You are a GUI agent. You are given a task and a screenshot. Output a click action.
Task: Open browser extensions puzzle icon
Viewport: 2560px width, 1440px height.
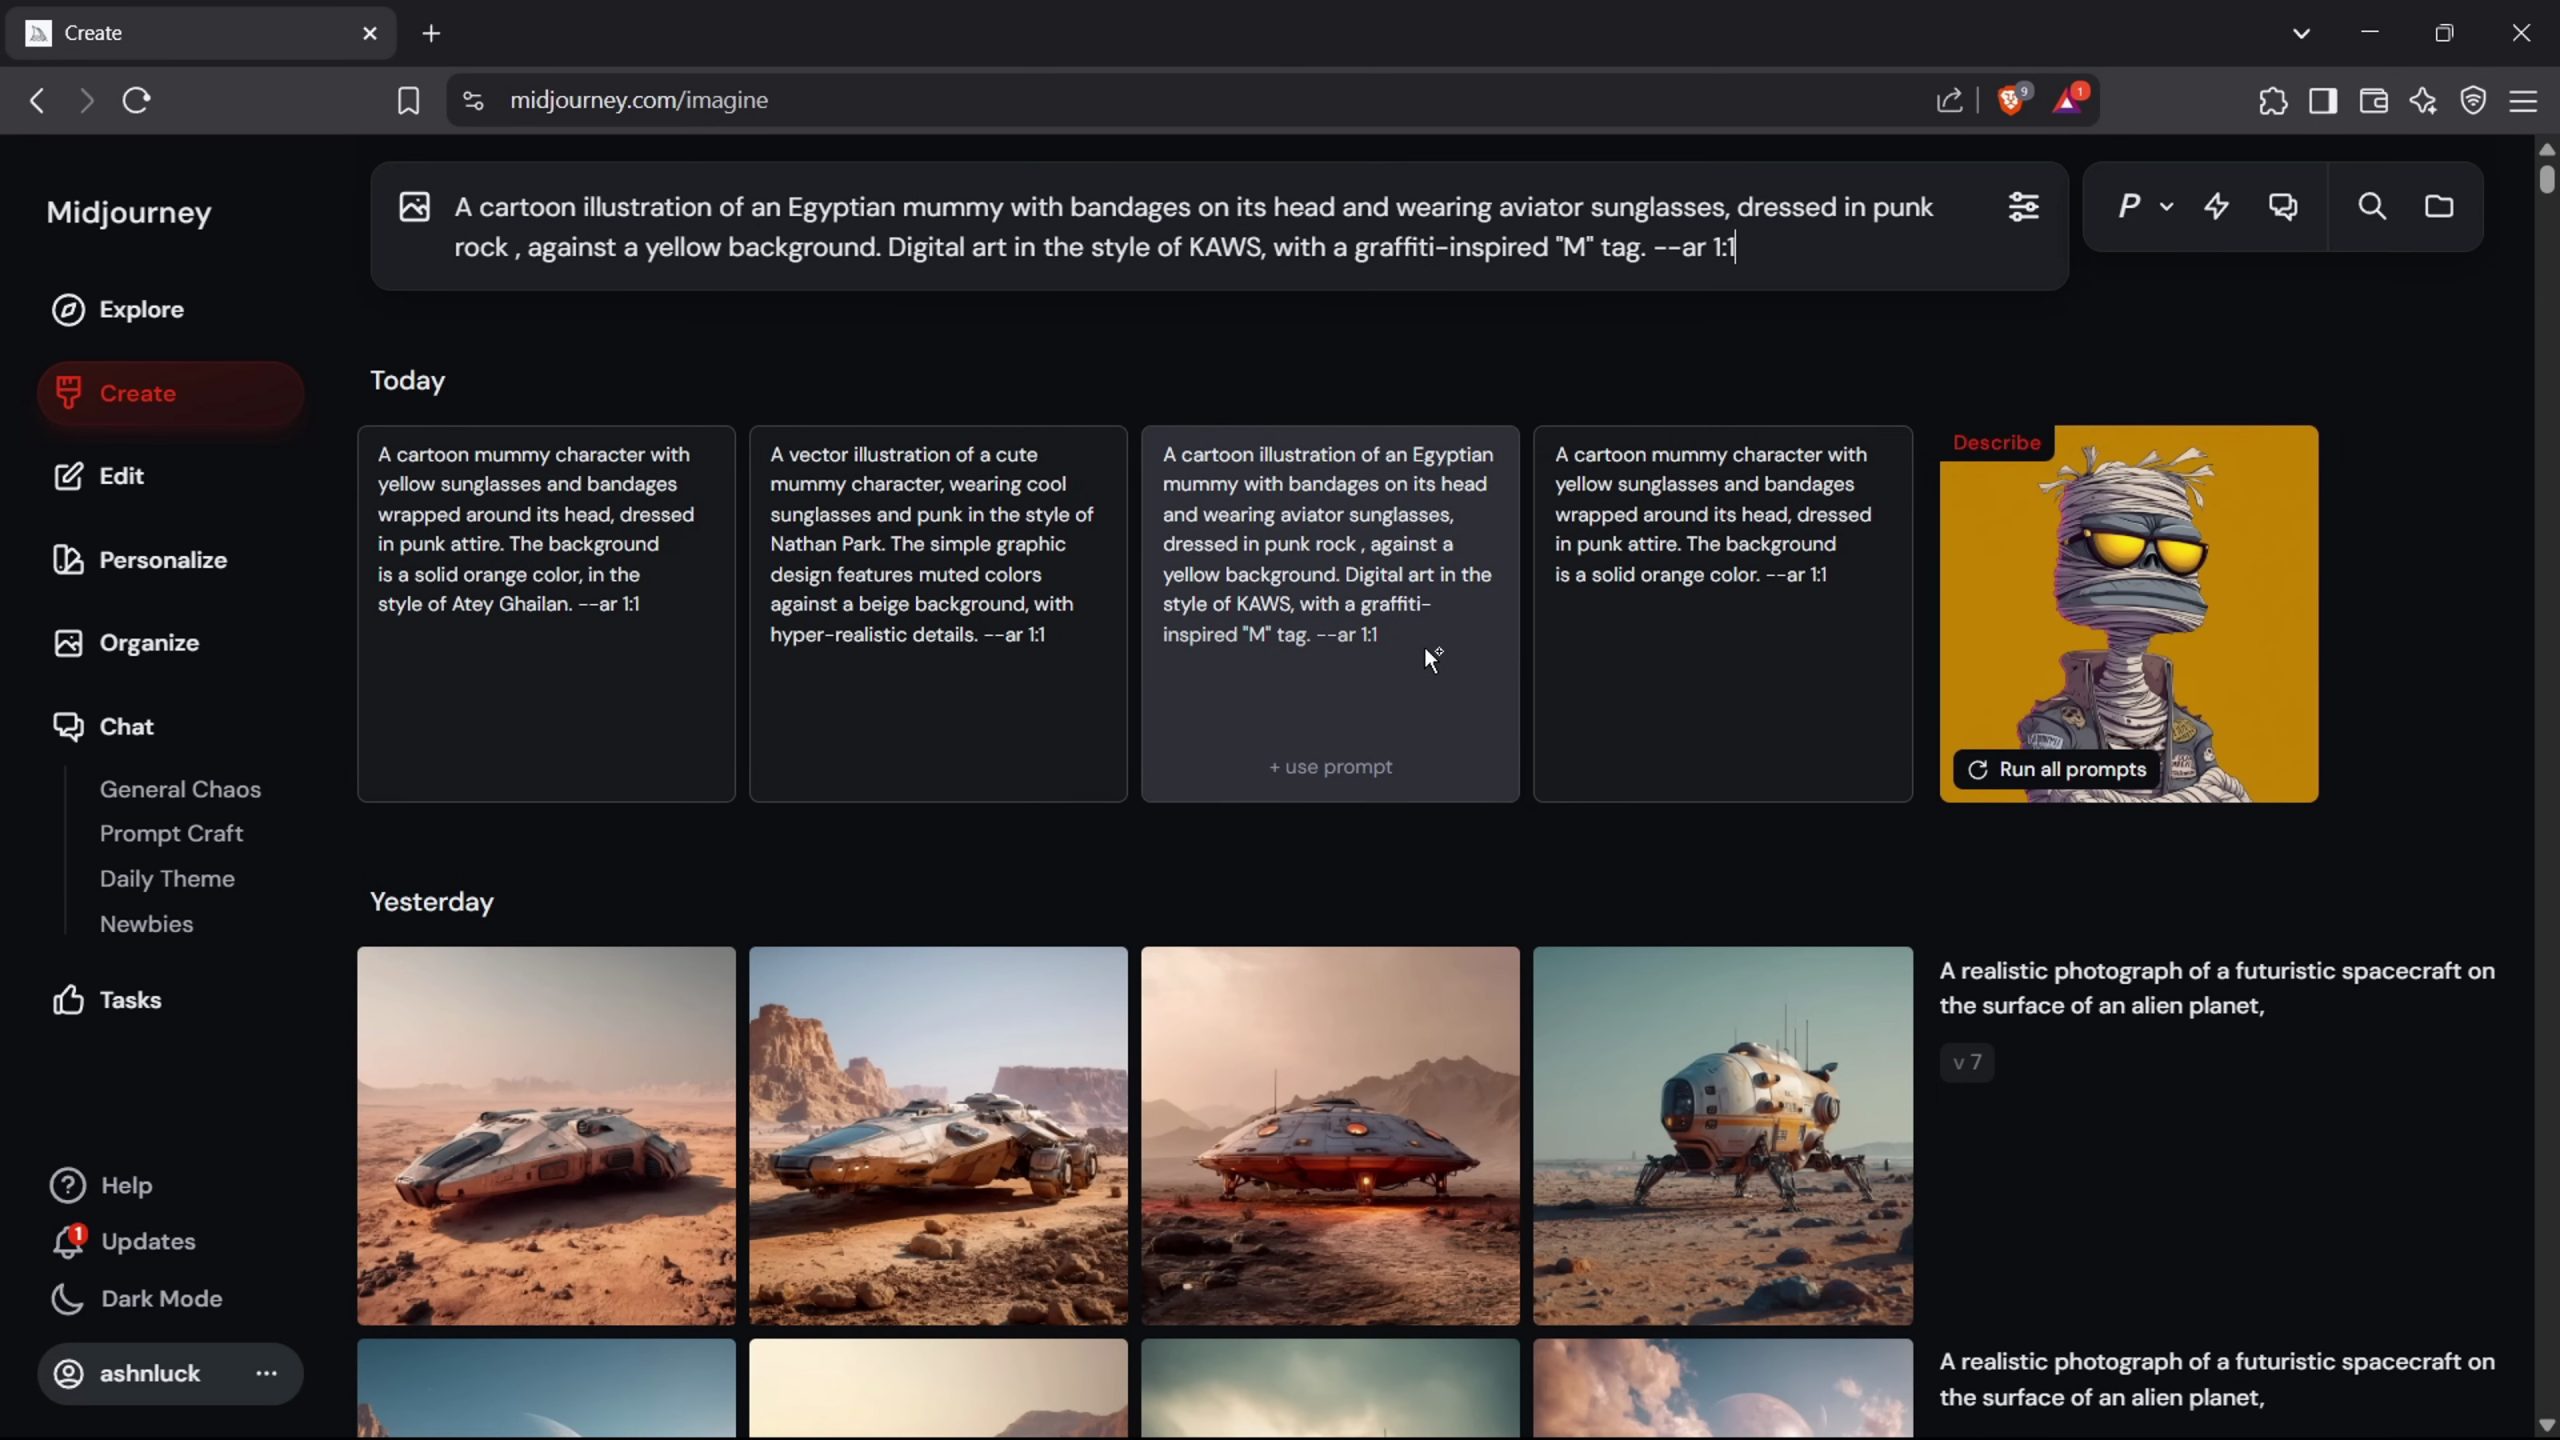2273,100
